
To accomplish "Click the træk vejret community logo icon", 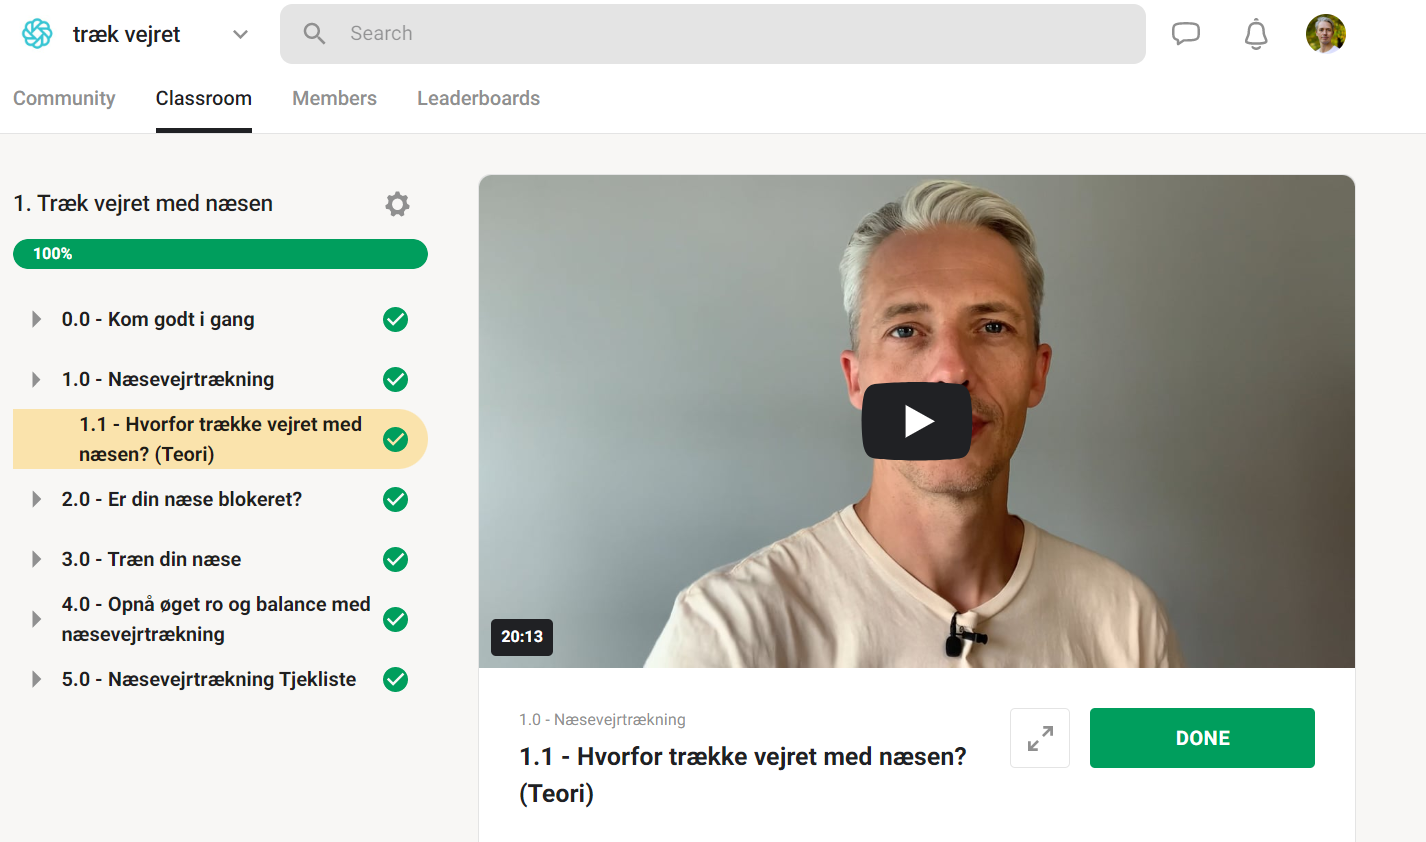I will point(37,34).
